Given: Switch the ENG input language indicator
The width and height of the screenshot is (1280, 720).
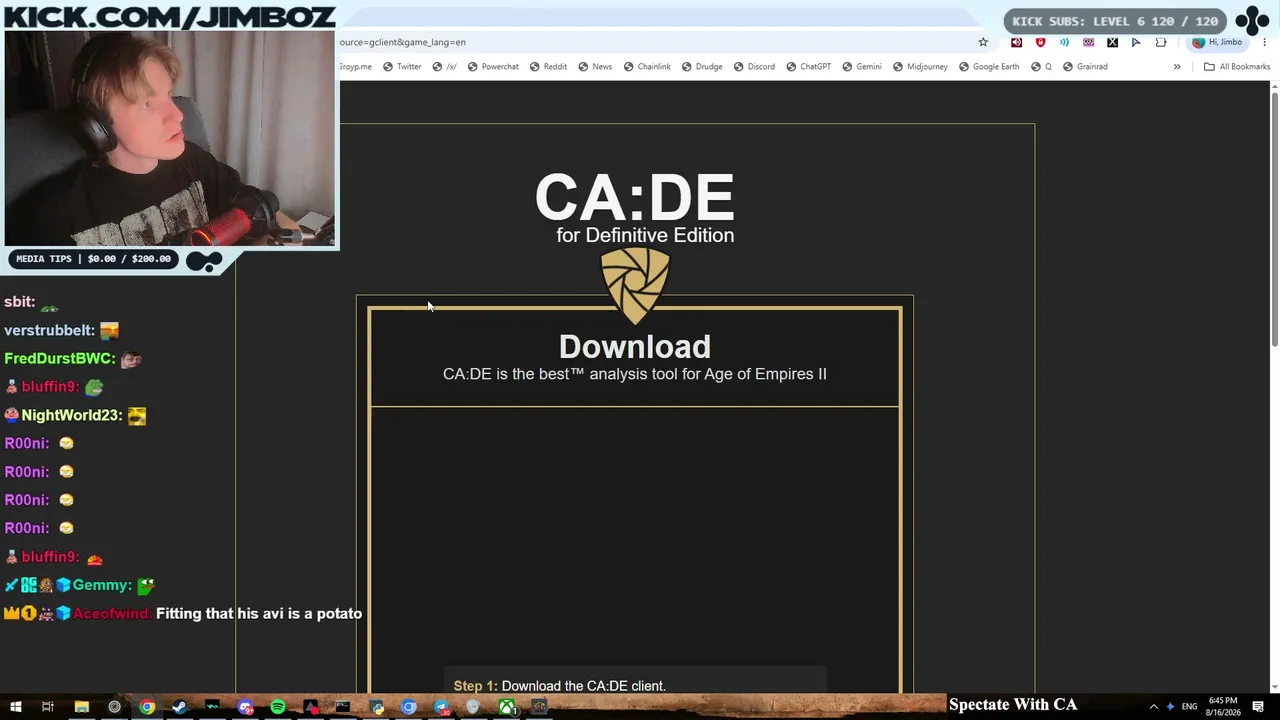Looking at the screenshot, I should [x=1189, y=707].
